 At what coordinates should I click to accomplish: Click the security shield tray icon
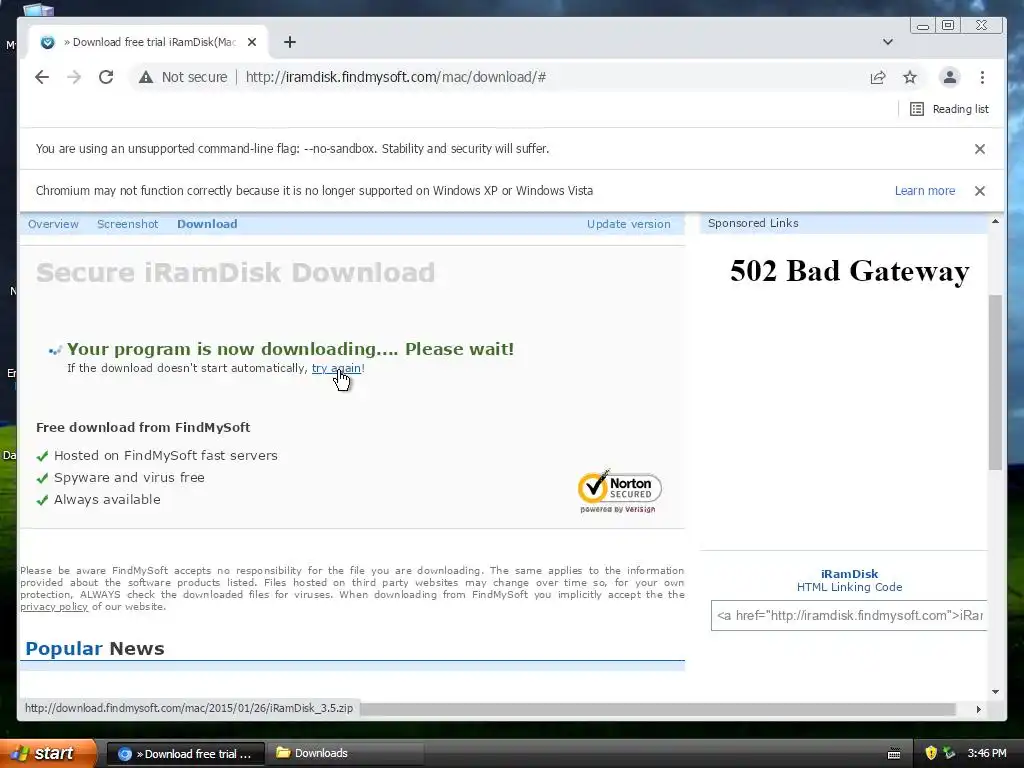tap(931, 753)
